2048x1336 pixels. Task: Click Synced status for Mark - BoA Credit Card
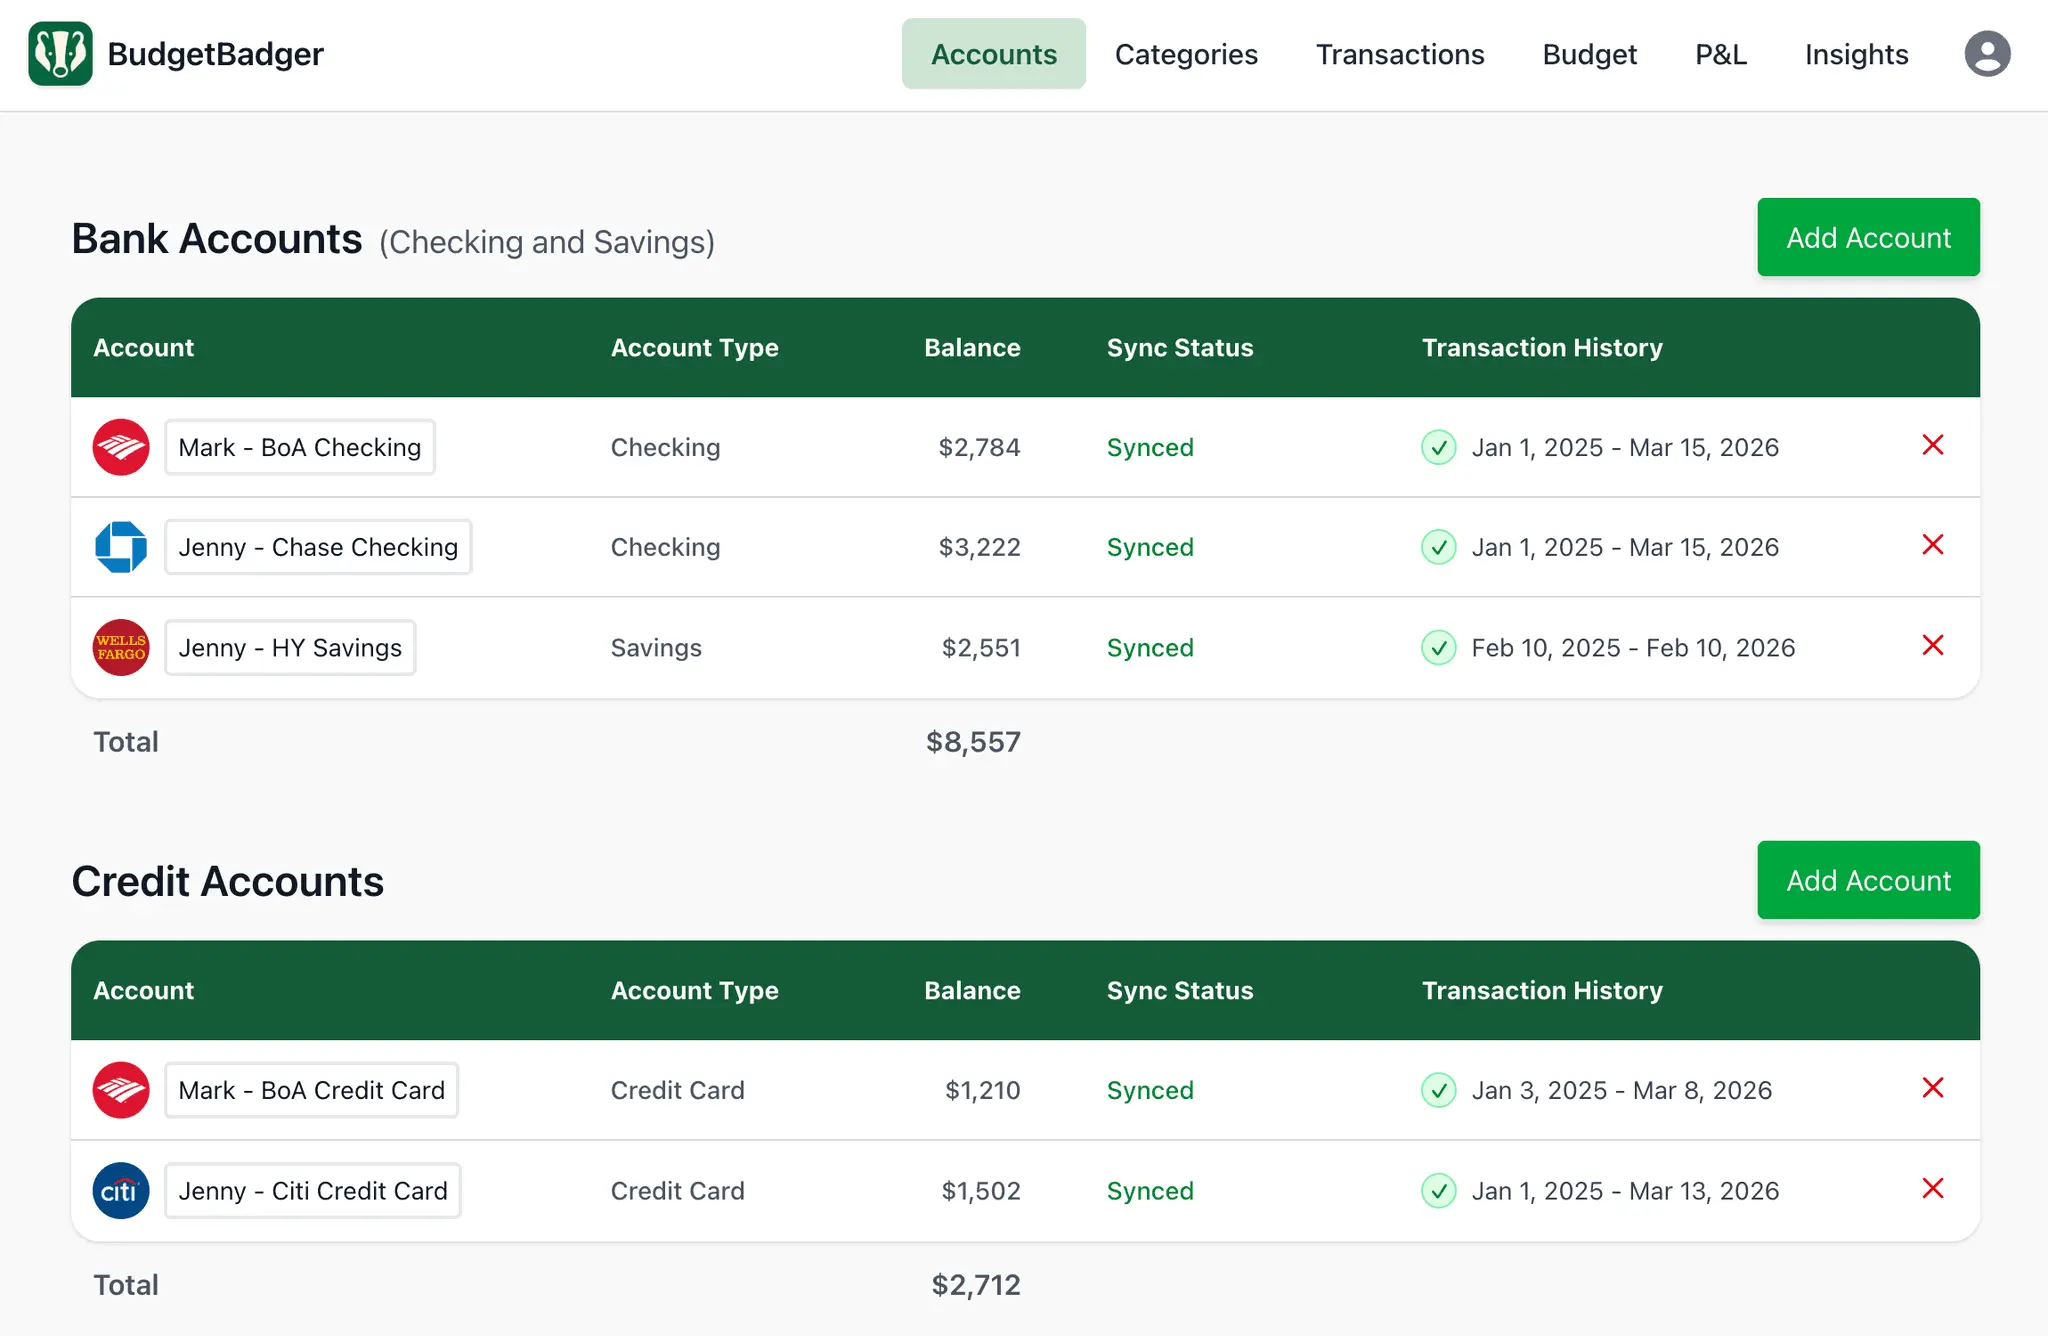[x=1150, y=1090]
